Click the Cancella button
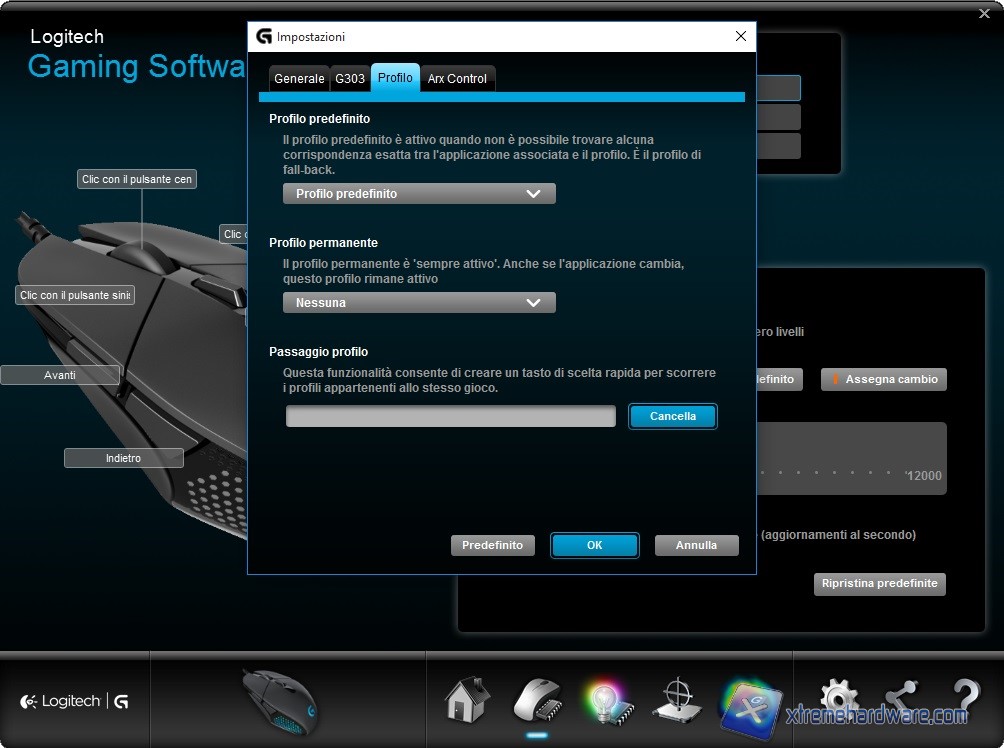Image resolution: width=1004 pixels, height=748 pixels. [672, 417]
